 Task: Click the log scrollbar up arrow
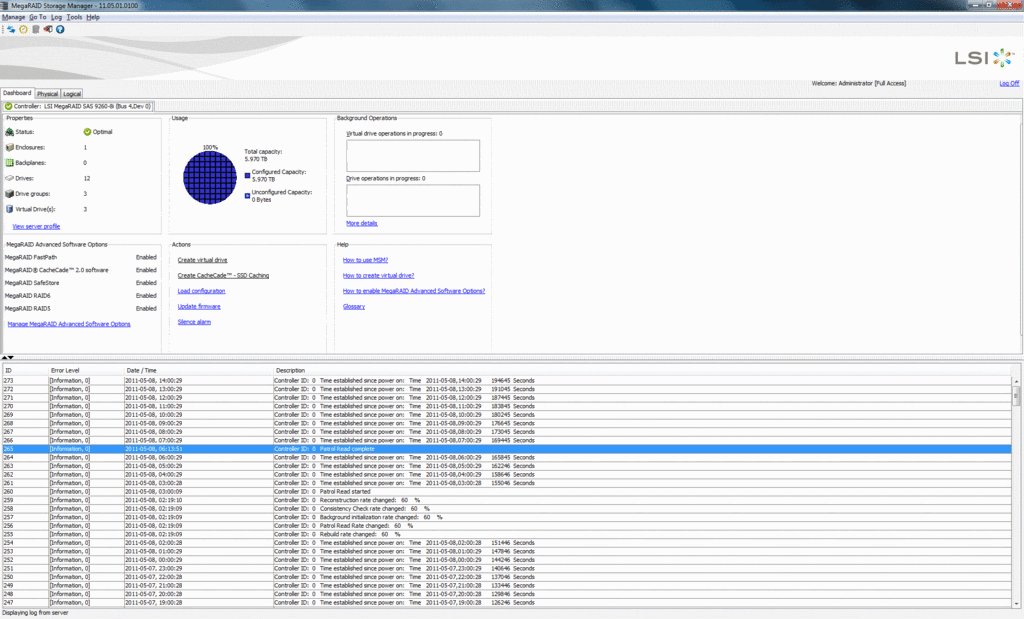(x=1016, y=381)
